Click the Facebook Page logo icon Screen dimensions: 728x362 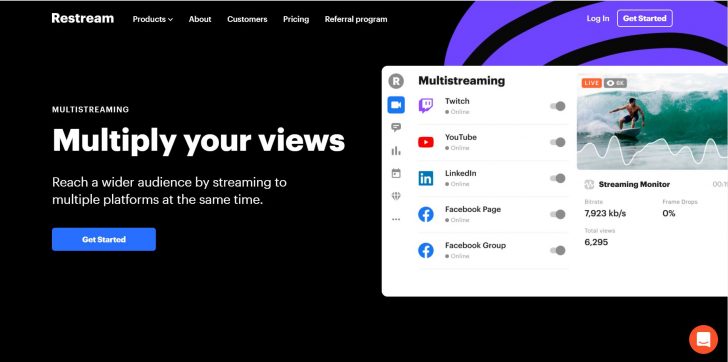click(426, 214)
